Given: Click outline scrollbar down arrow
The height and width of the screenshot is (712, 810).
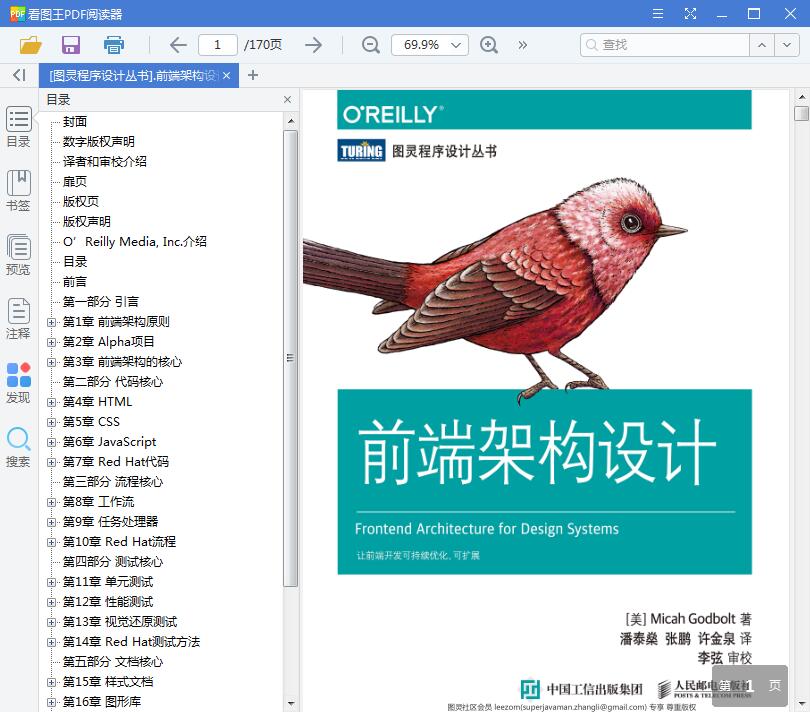Looking at the screenshot, I should (290, 704).
